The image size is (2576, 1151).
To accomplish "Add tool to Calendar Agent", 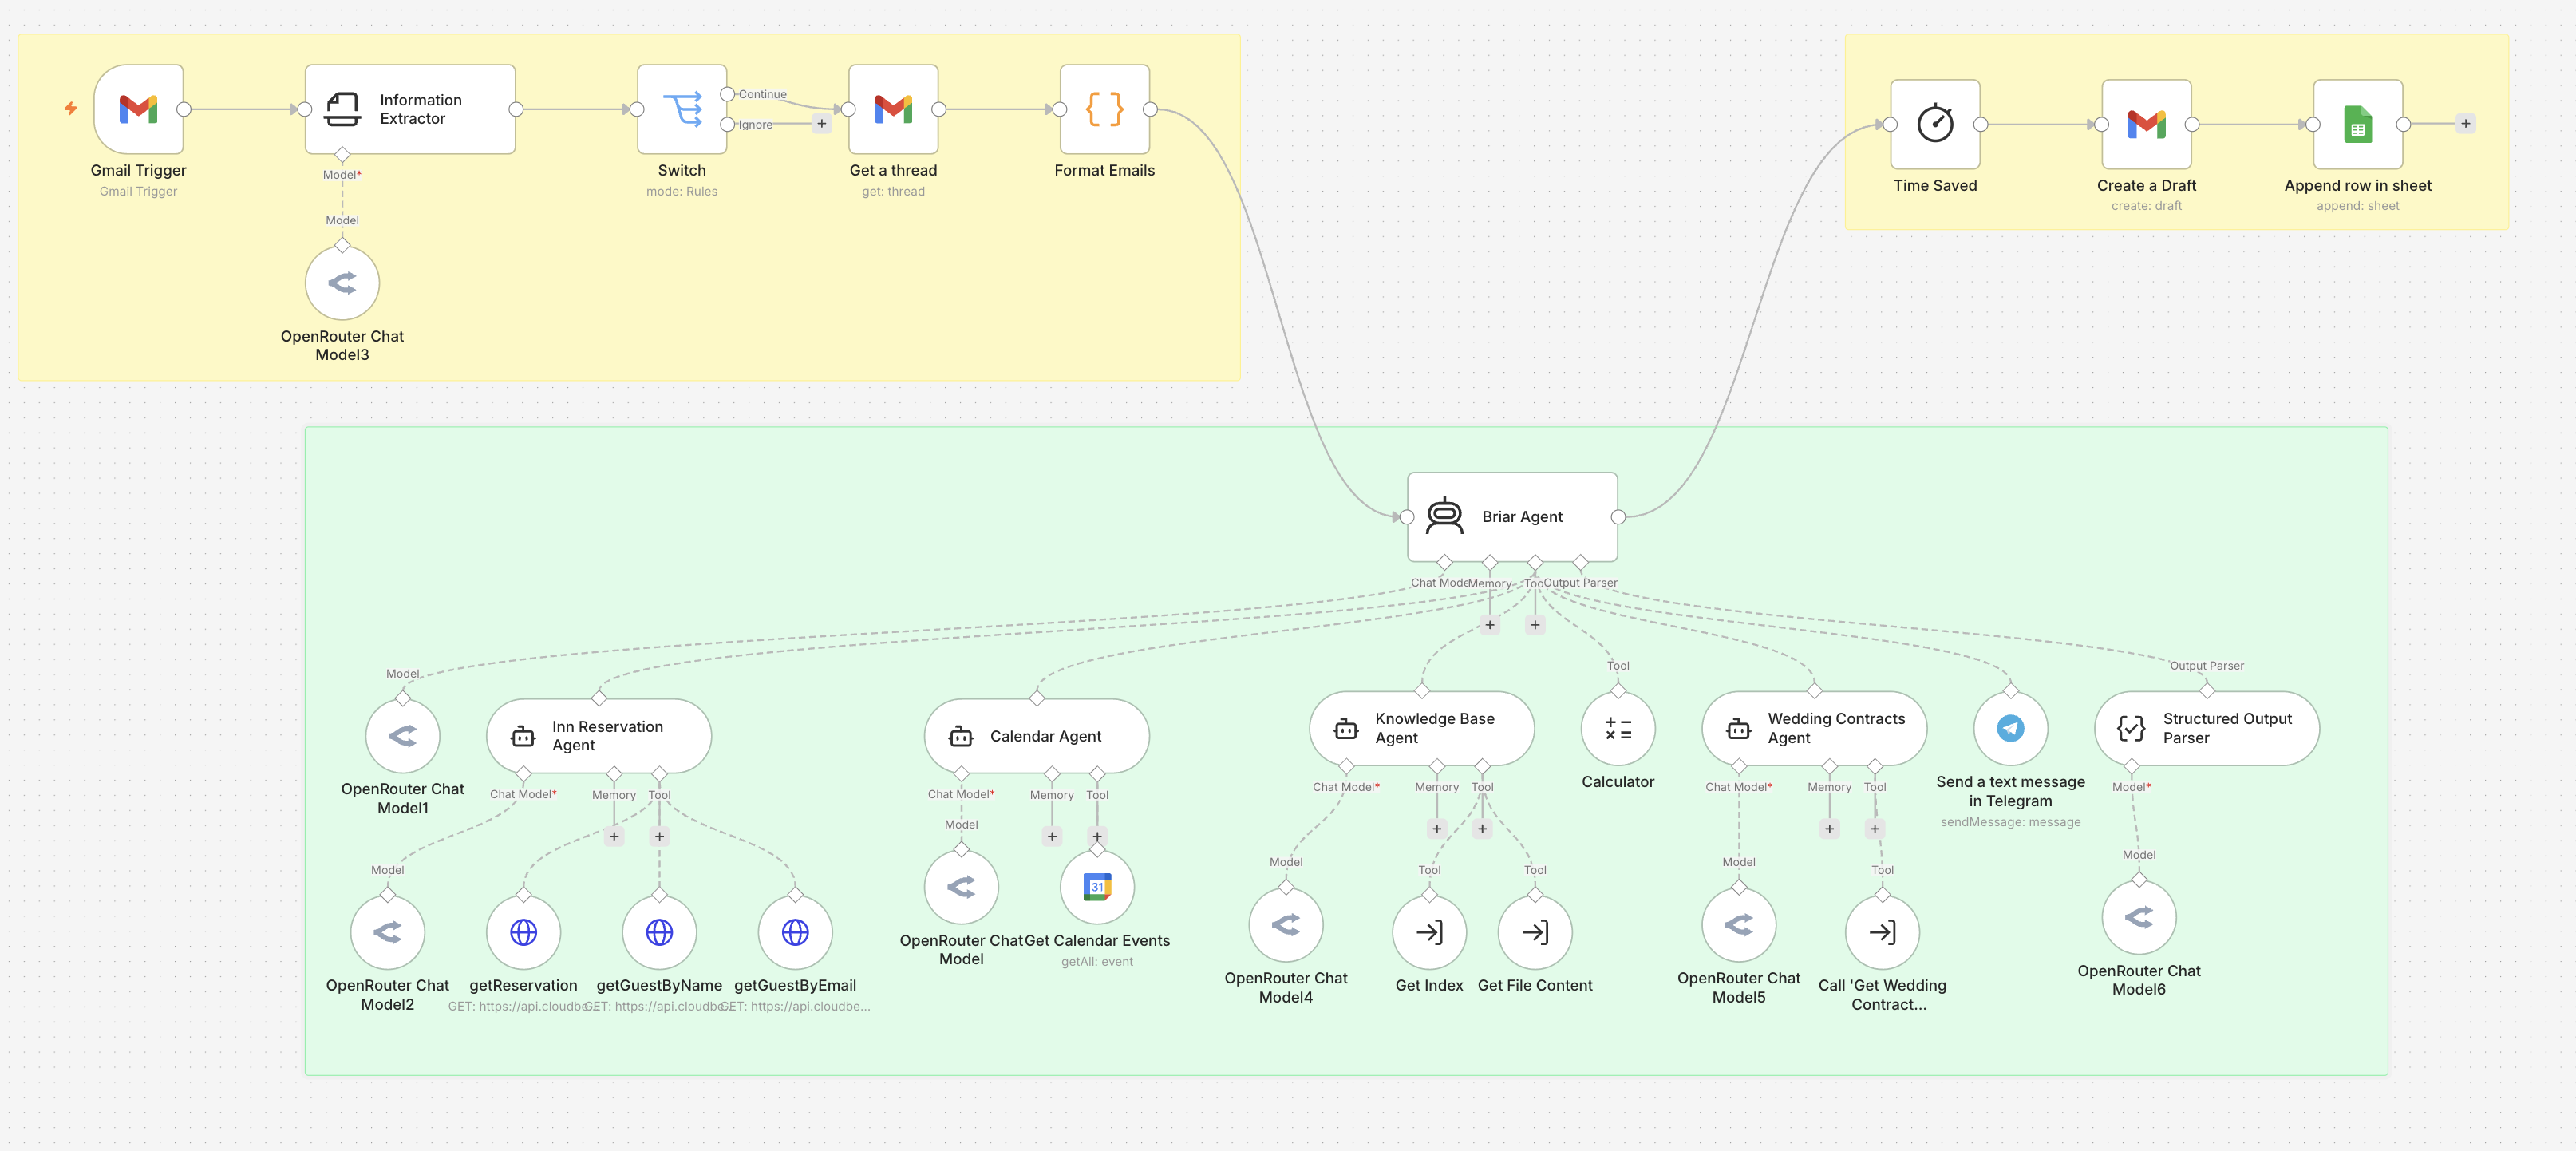I will click(1097, 836).
